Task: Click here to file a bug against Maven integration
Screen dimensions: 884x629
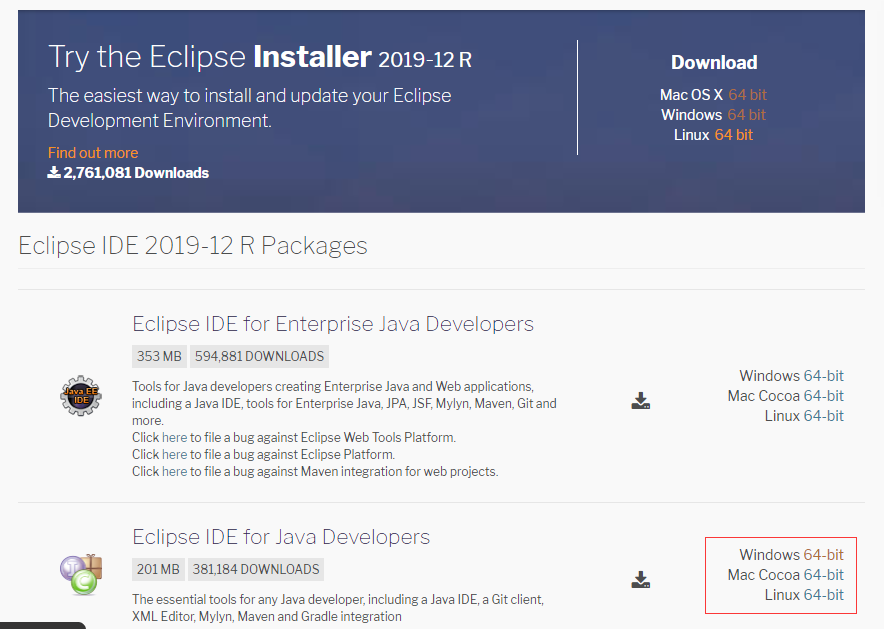Action: point(174,471)
